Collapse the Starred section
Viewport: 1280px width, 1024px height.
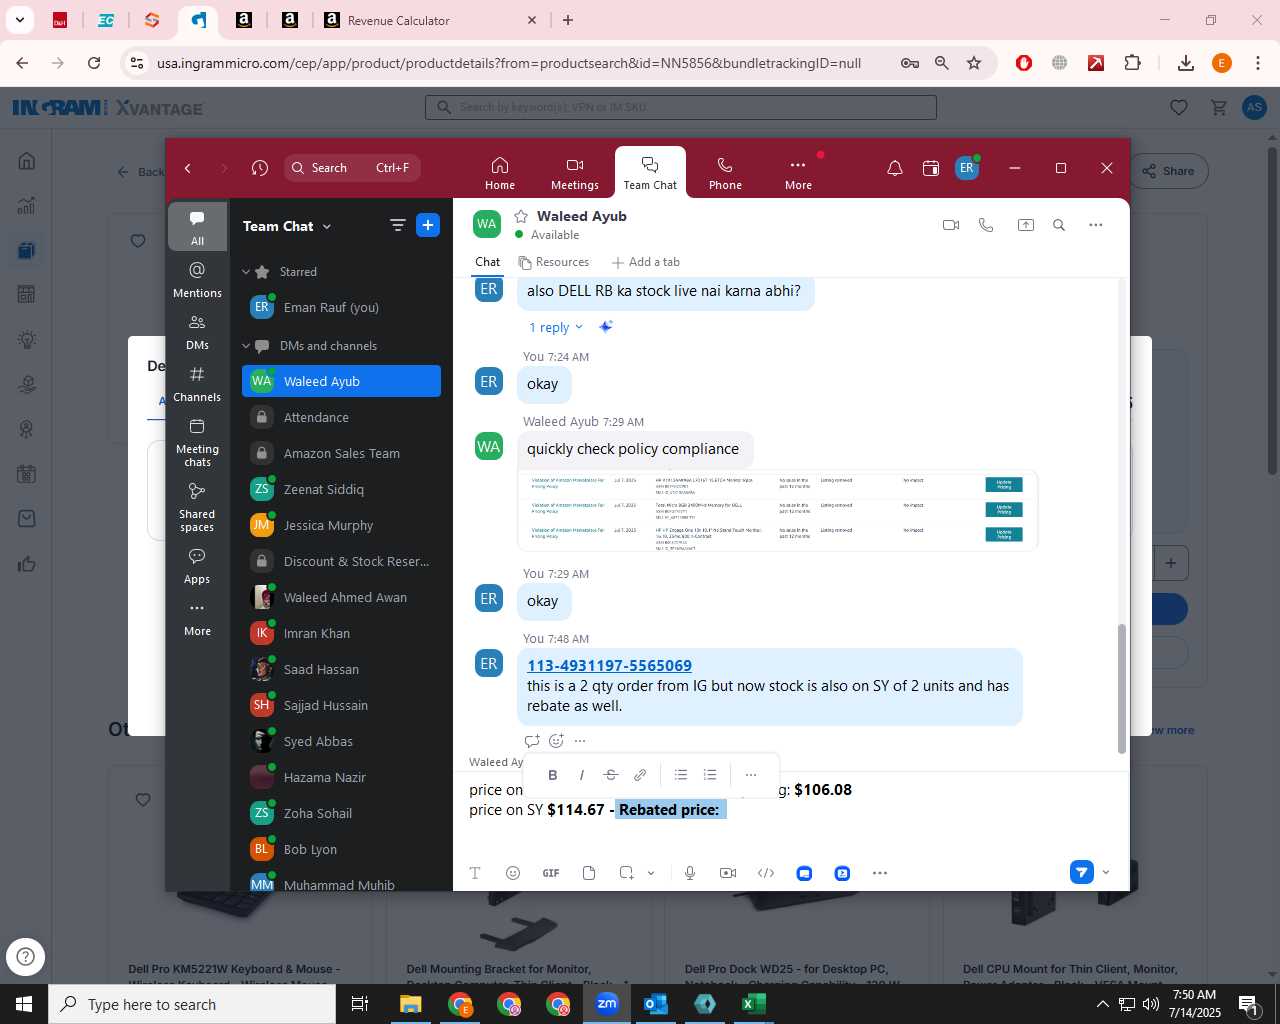[x=246, y=272]
